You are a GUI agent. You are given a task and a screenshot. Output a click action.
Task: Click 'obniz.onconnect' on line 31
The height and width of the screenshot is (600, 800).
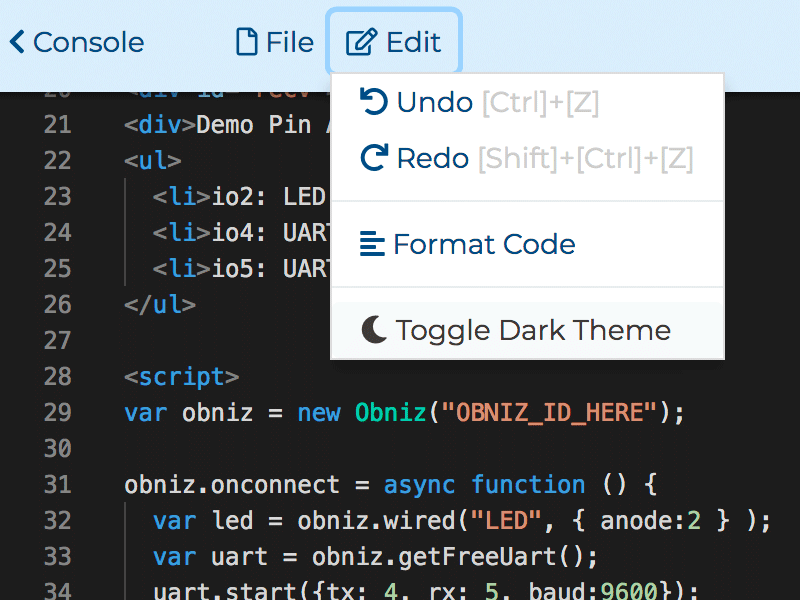tap(232, 485)
